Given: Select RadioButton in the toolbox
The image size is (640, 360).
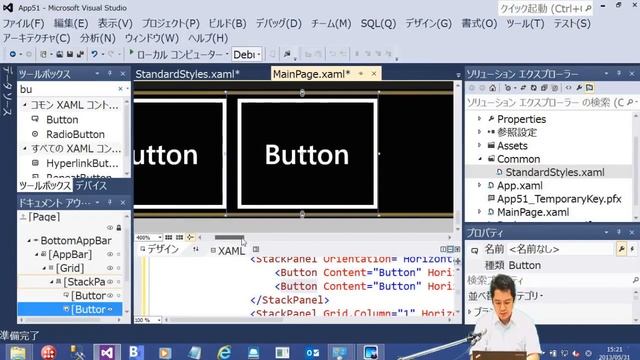Looking at the screenshot, I should [76, 134].
